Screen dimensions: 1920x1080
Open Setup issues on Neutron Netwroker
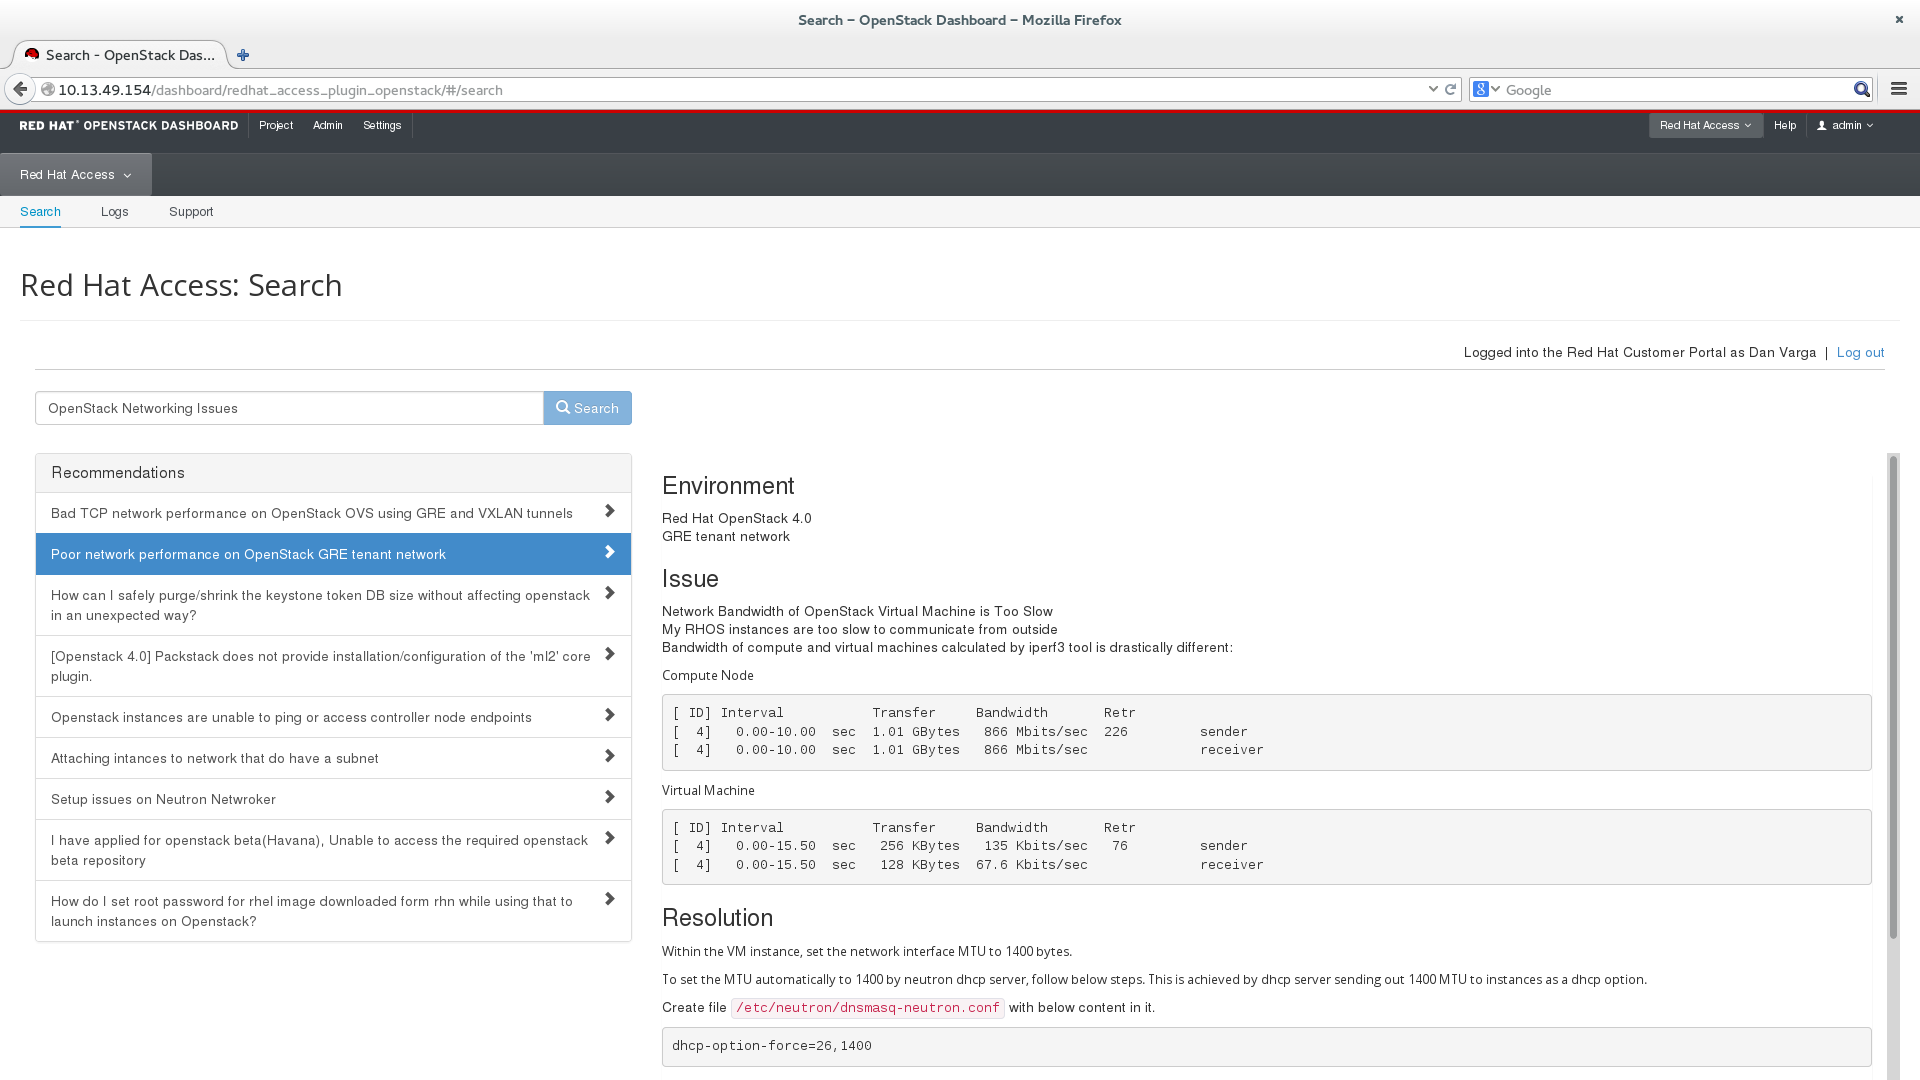(x=333, y=799)
